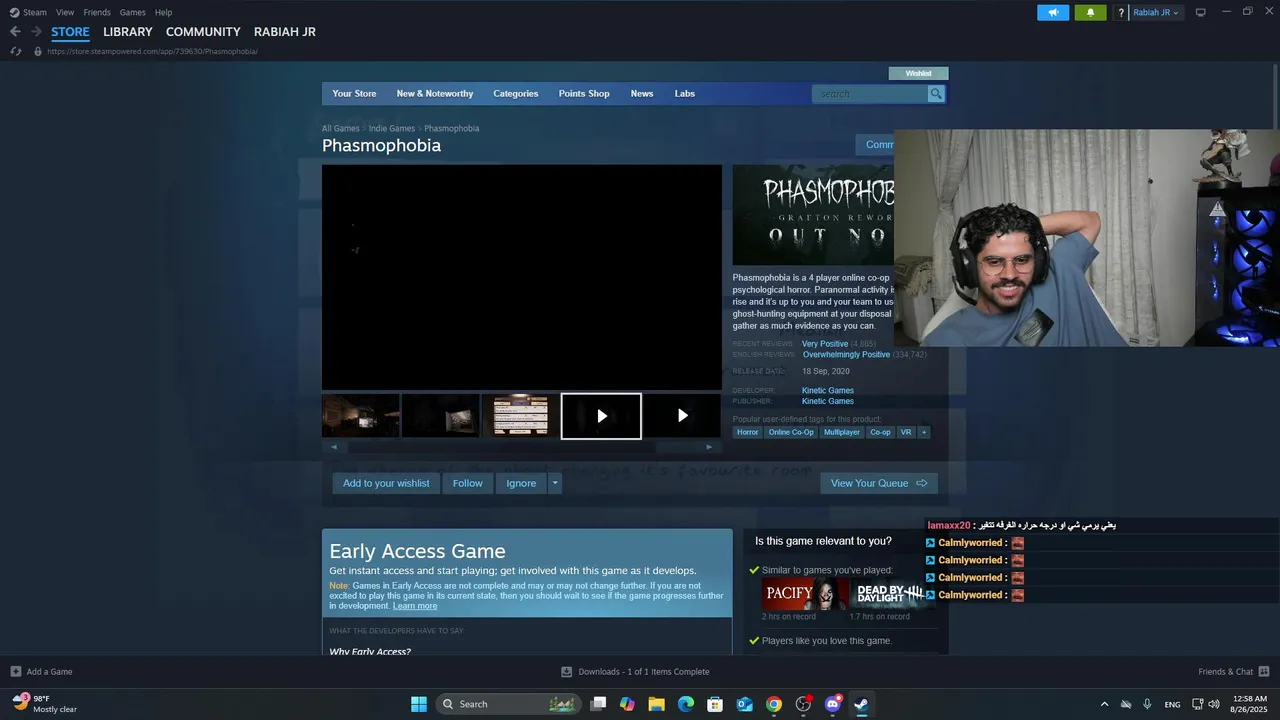Open Microsoft Store from taskbar

(x=715, y=704)
